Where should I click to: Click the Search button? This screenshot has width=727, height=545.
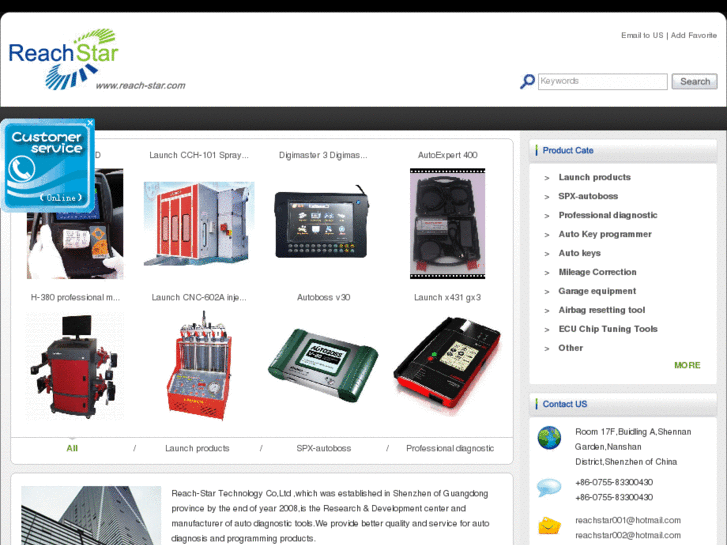[x=694, y=81]
